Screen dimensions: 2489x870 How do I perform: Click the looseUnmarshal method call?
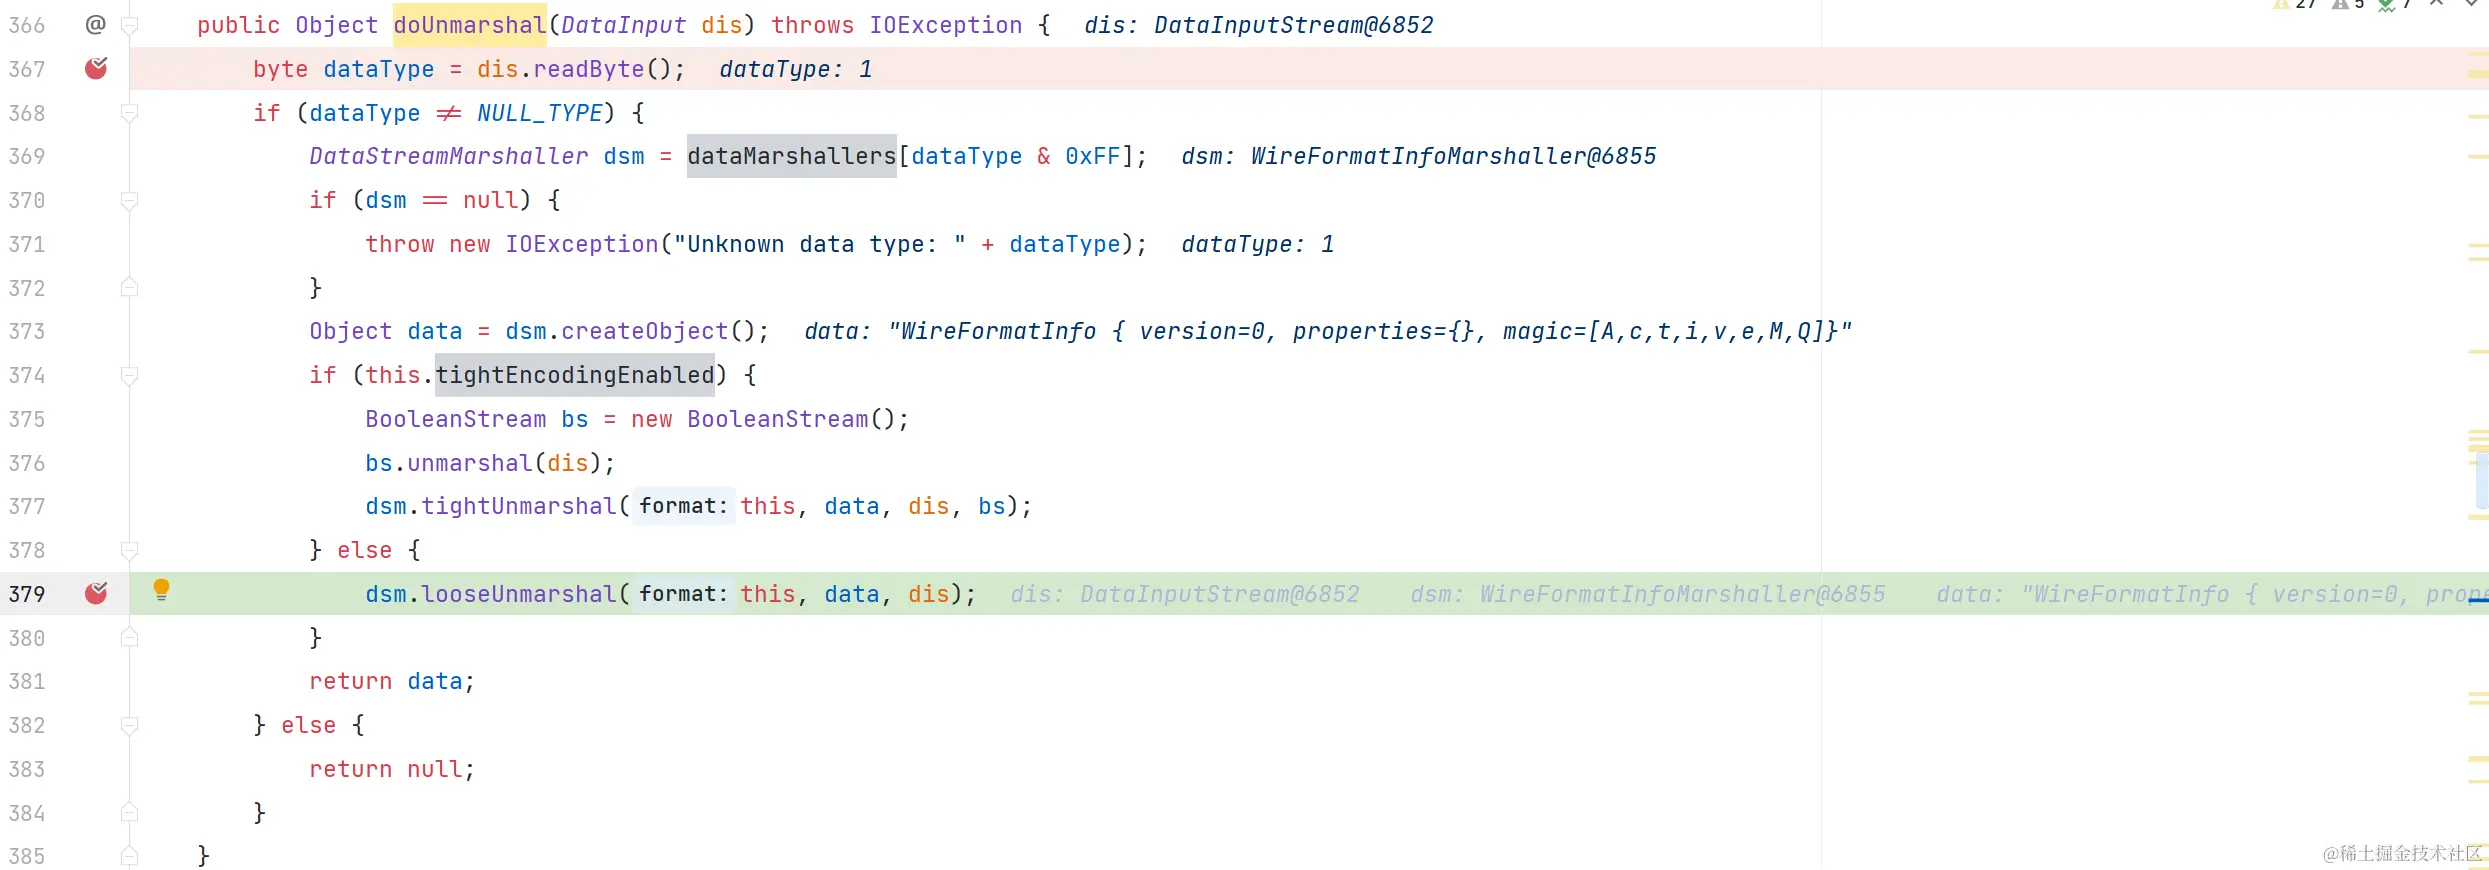point(518,594)
